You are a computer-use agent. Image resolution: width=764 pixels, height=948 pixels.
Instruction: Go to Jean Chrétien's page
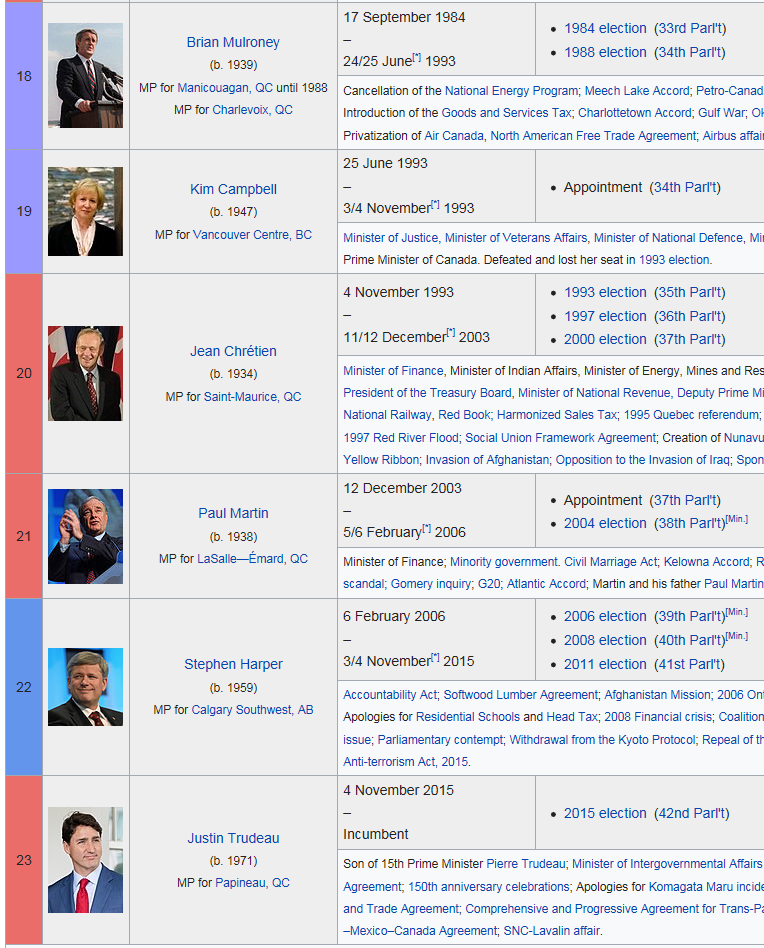coord(233,351)
